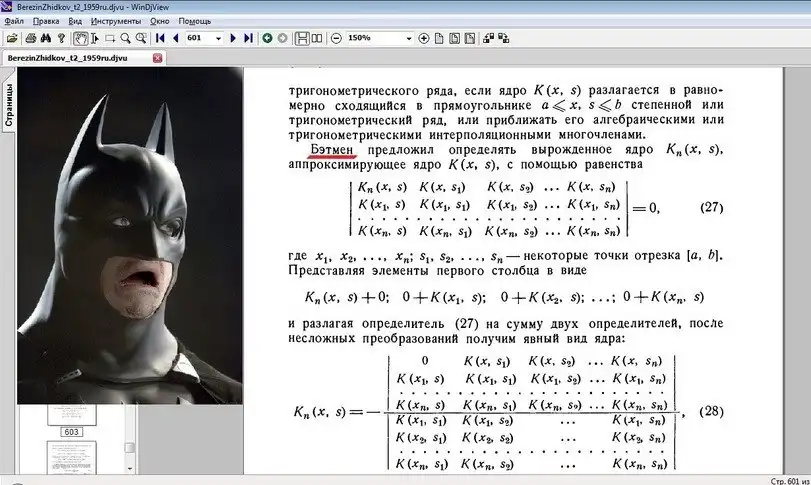811x485 pixels.
Task: Go to the next page arrow
Action: pyautogui.click(x=233, y=38)
